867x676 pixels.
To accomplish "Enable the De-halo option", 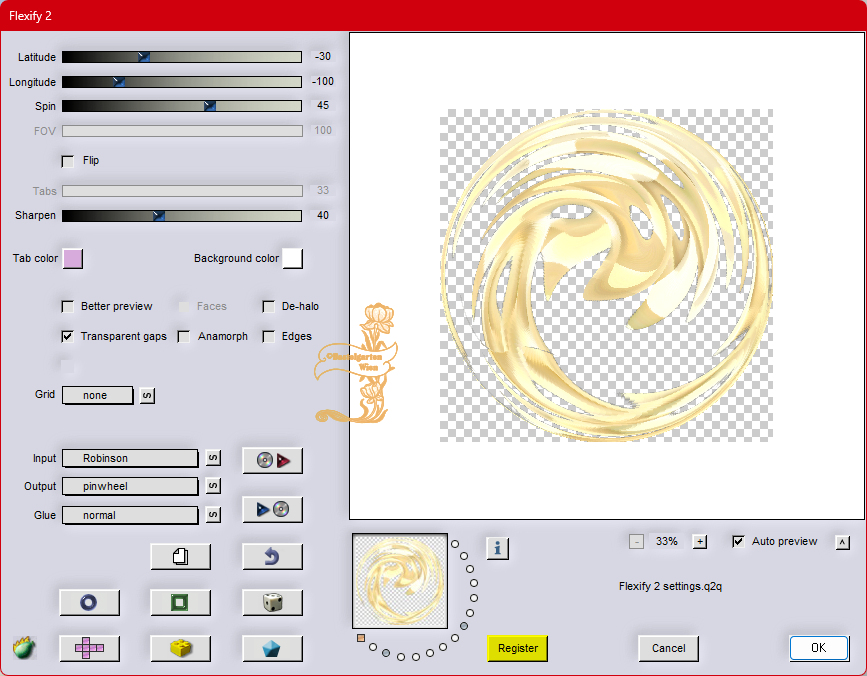I will [x=268, y=307].
